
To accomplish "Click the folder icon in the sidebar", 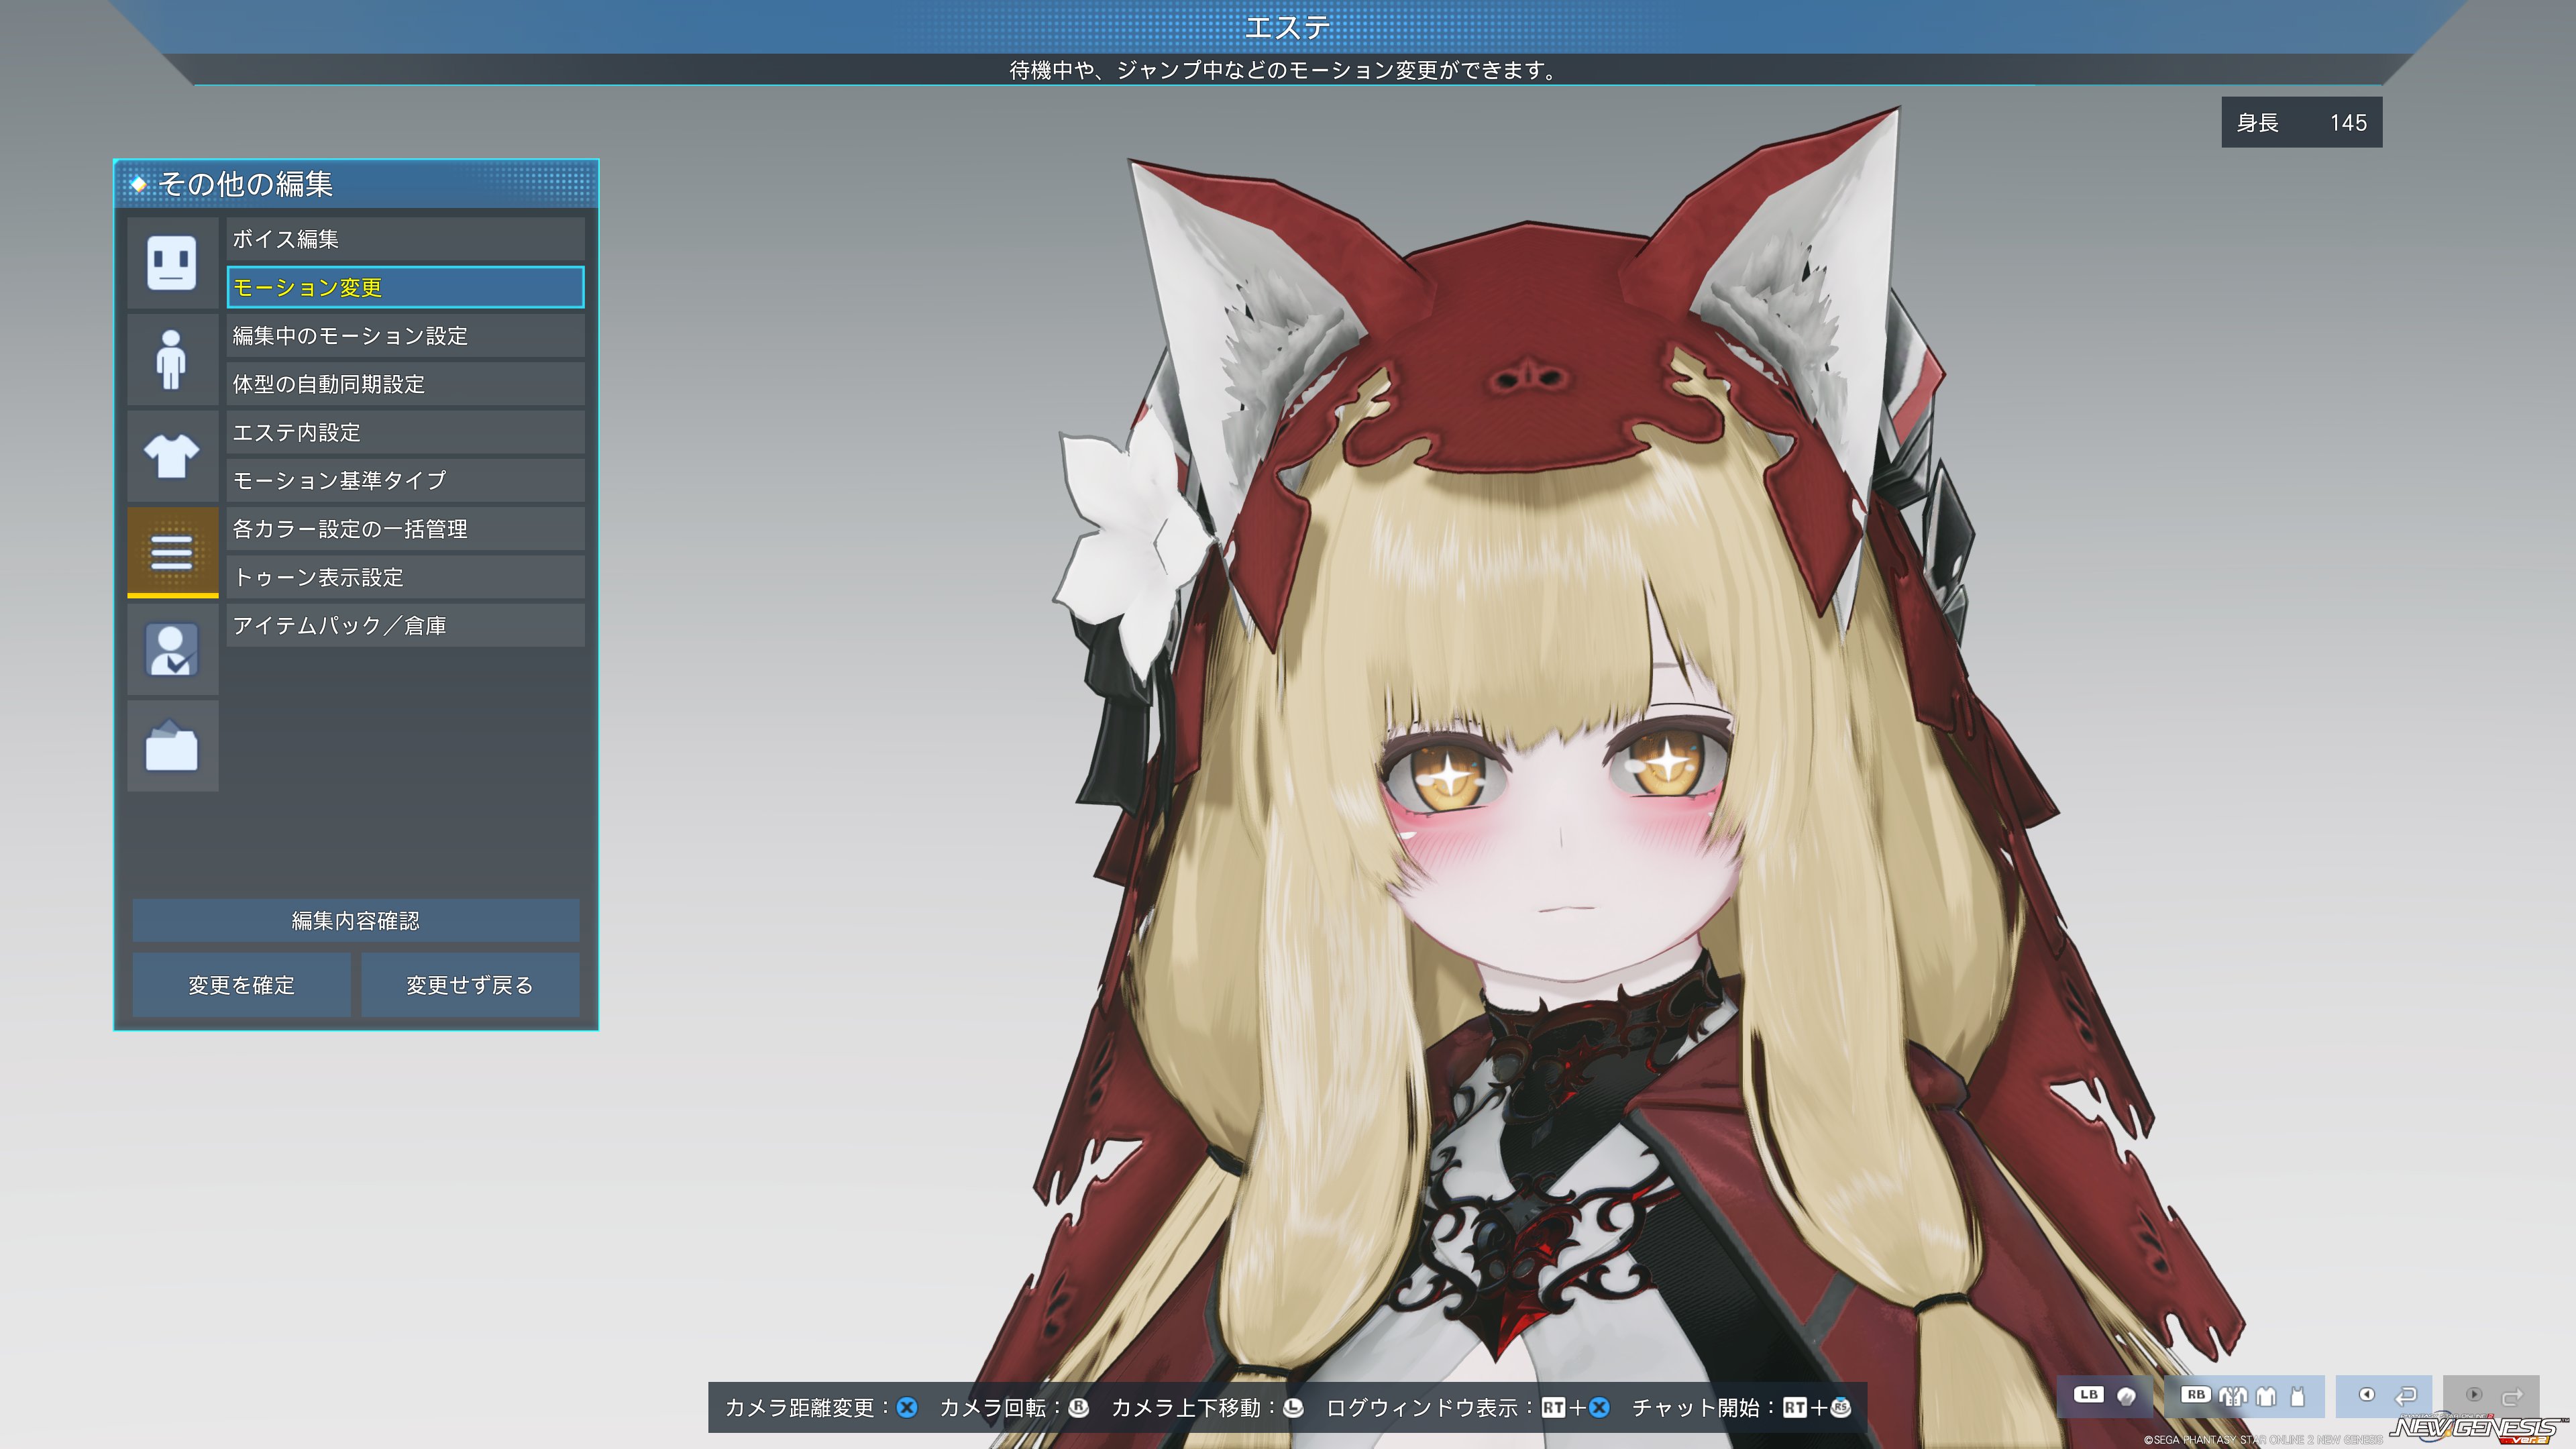I will (x=171, y=747).
